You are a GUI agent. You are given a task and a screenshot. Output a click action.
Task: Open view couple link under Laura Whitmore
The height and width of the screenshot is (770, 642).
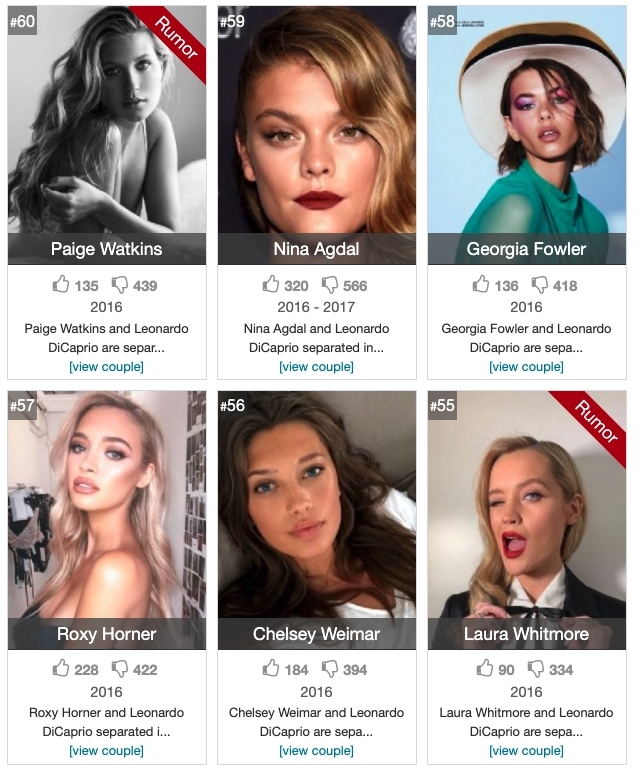[x=527, y=751]
